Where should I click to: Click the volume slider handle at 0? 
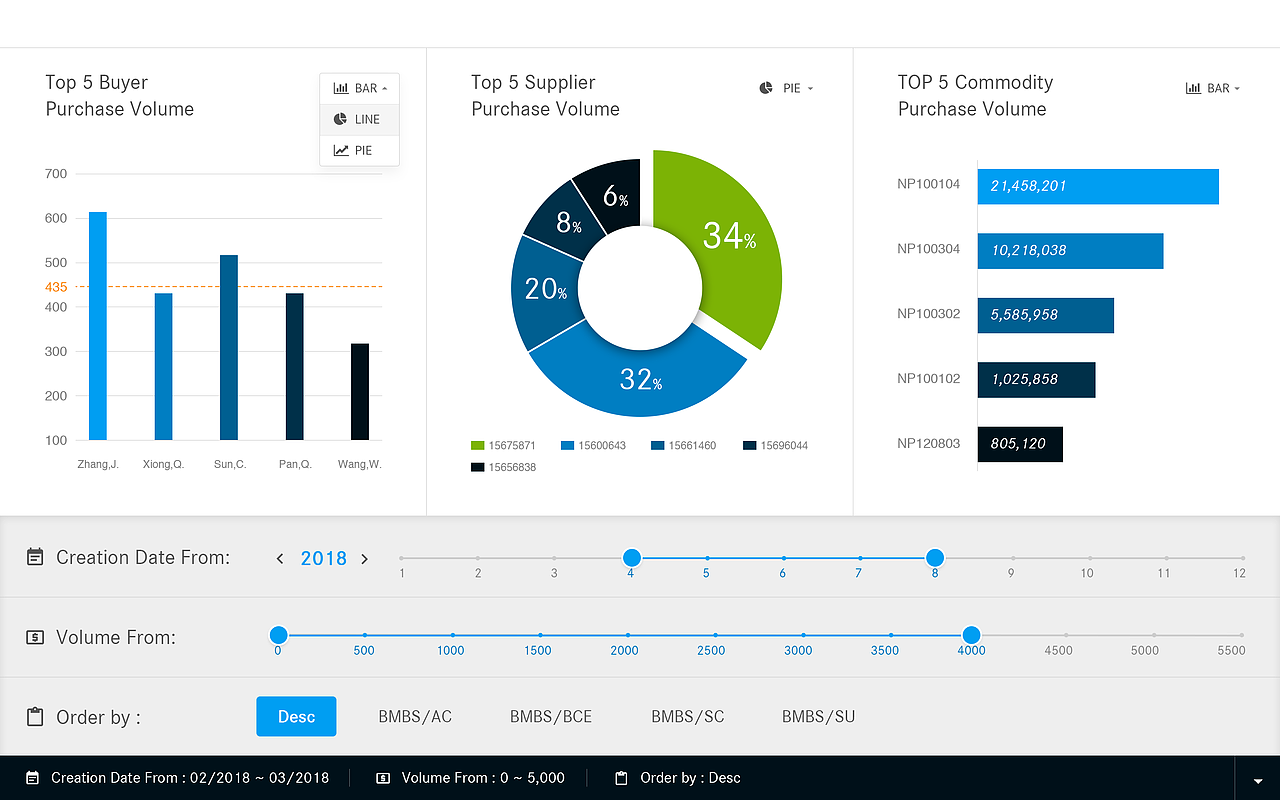(278, 635)
